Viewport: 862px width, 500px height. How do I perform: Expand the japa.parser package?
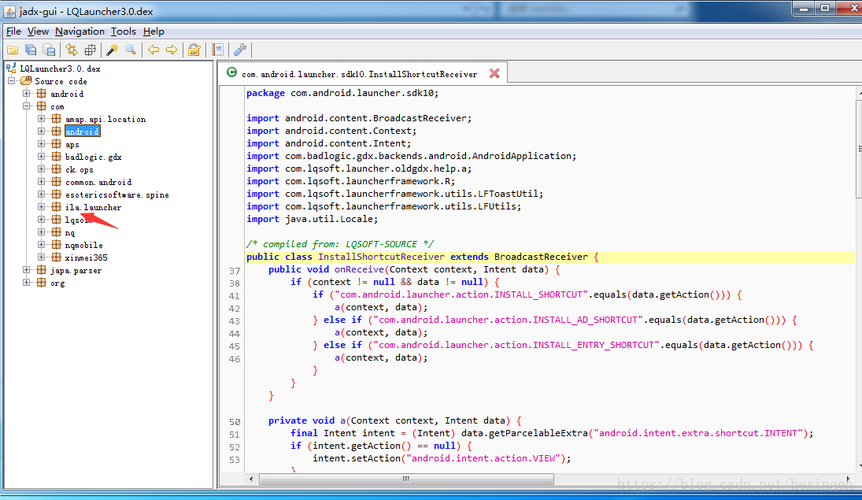(x=26, y=270)
